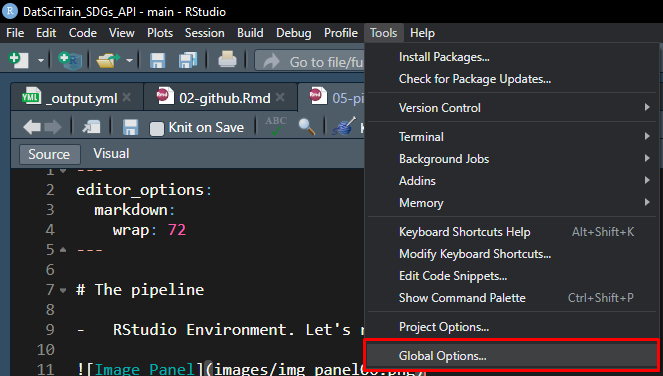Screen dimensions: 663x376
Task: Go forward to next source location
Action: pyautogui.click(x=53, y=127)
